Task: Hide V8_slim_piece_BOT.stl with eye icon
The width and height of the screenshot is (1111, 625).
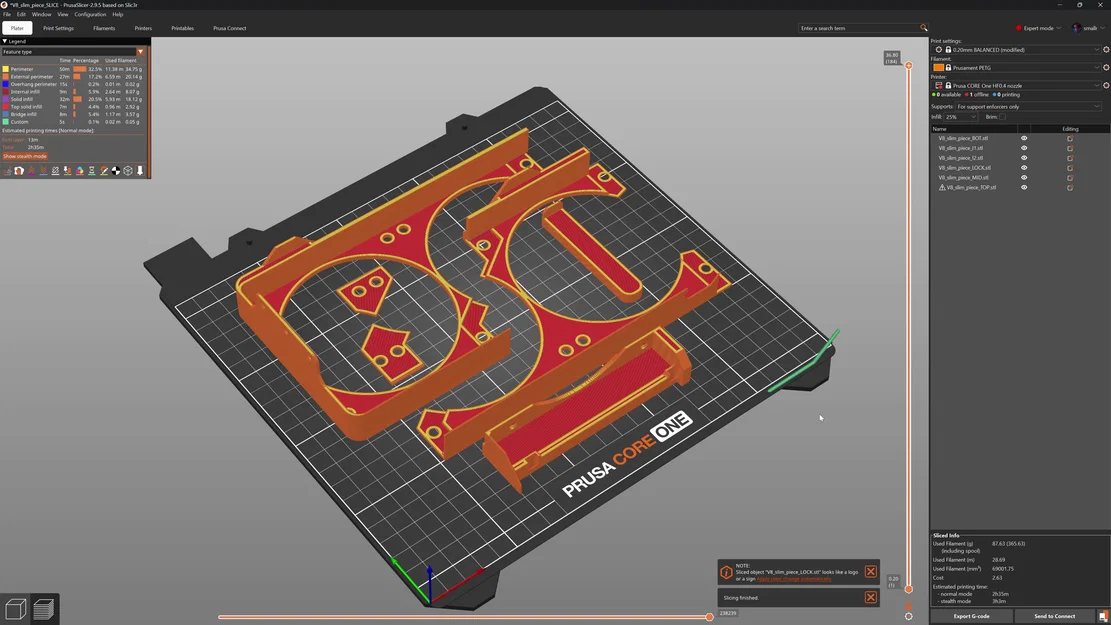Action: [1024, 138]
